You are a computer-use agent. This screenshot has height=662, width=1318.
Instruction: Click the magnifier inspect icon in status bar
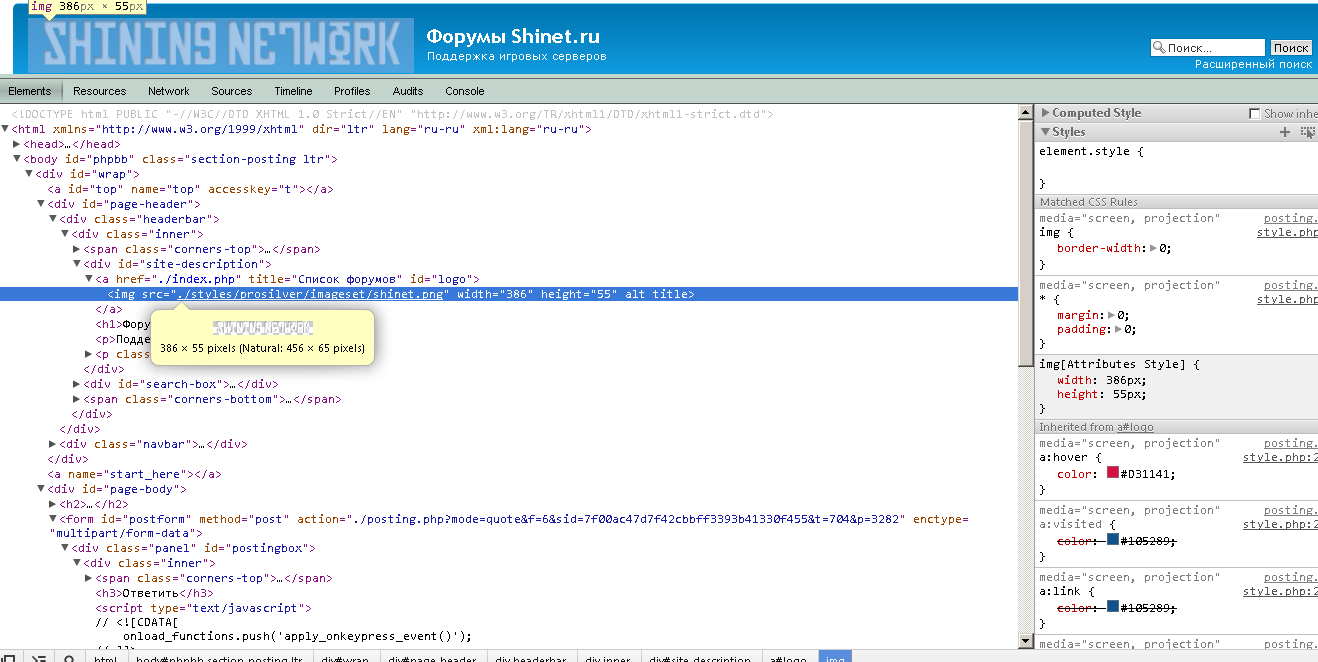69,658
